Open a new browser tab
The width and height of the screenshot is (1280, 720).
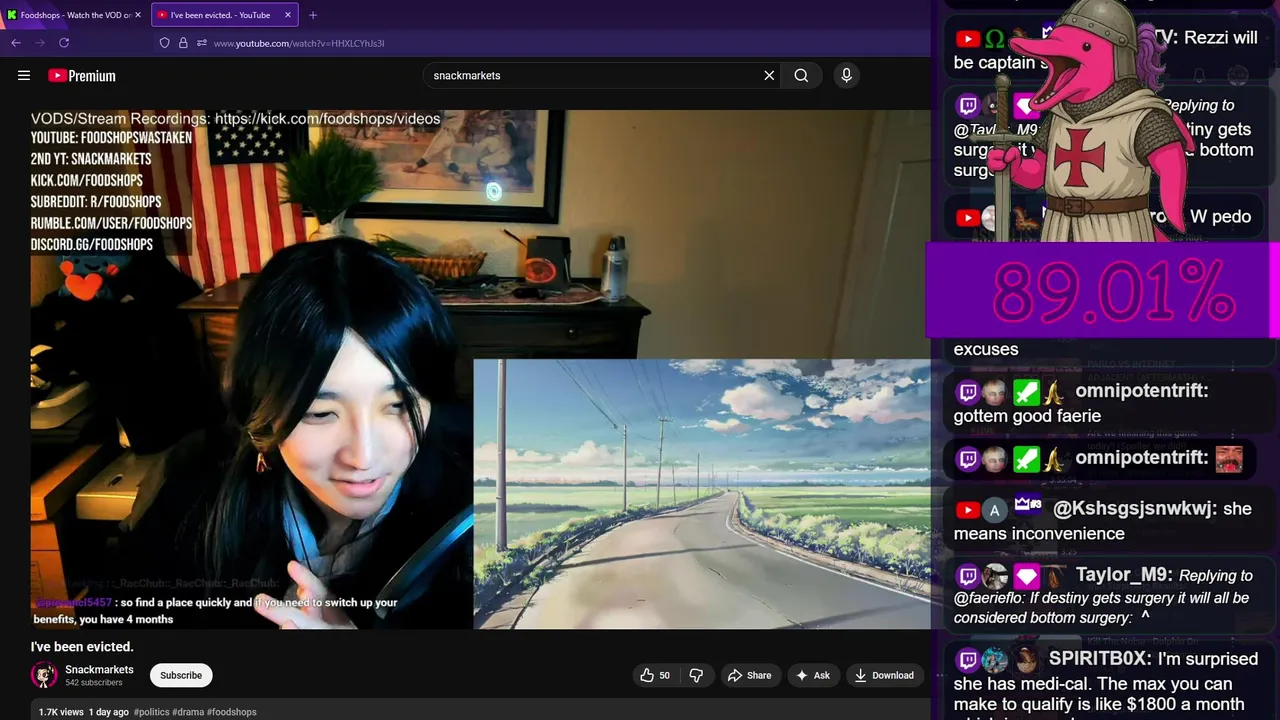(313, 15)
